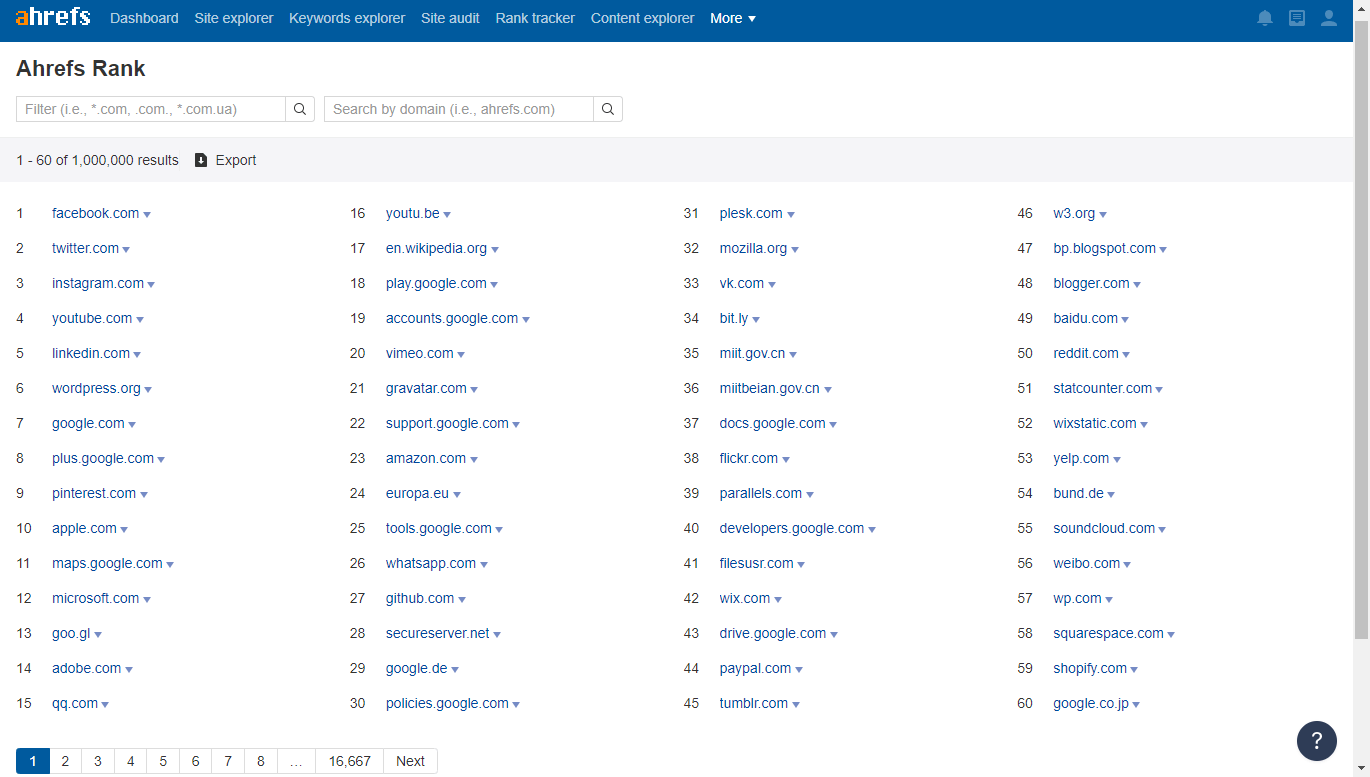Open the wix.com link
1370x777 pixels.
[745, 598]
